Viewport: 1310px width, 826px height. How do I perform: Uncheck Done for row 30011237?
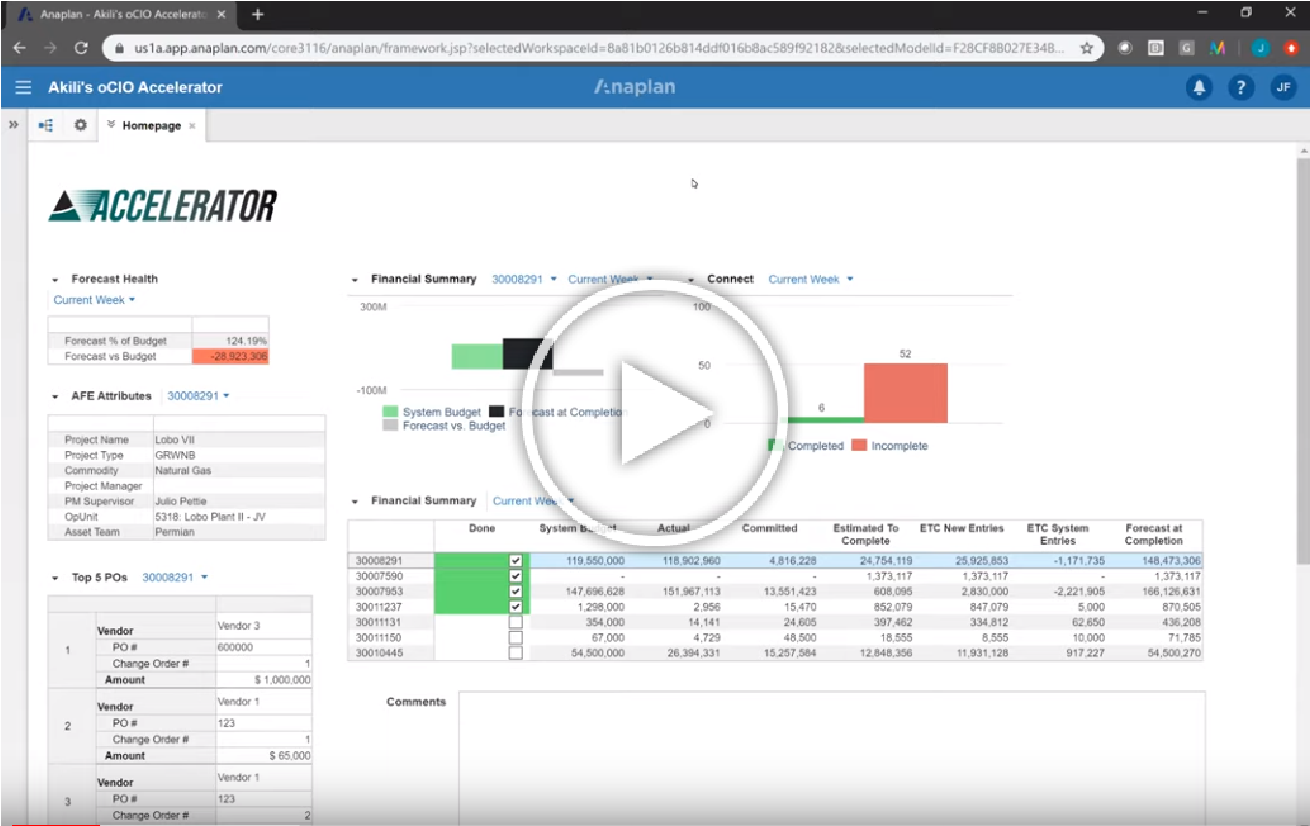[x=516, y=607]
